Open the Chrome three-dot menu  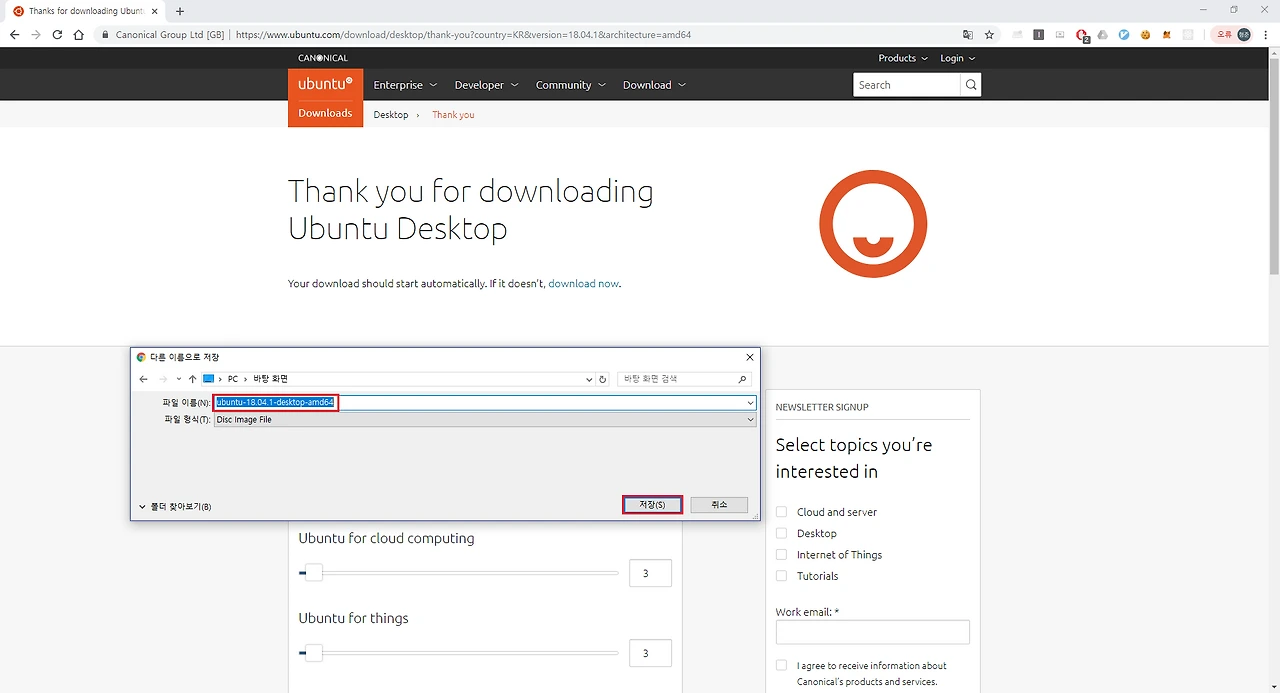[x=1265, y=34]
